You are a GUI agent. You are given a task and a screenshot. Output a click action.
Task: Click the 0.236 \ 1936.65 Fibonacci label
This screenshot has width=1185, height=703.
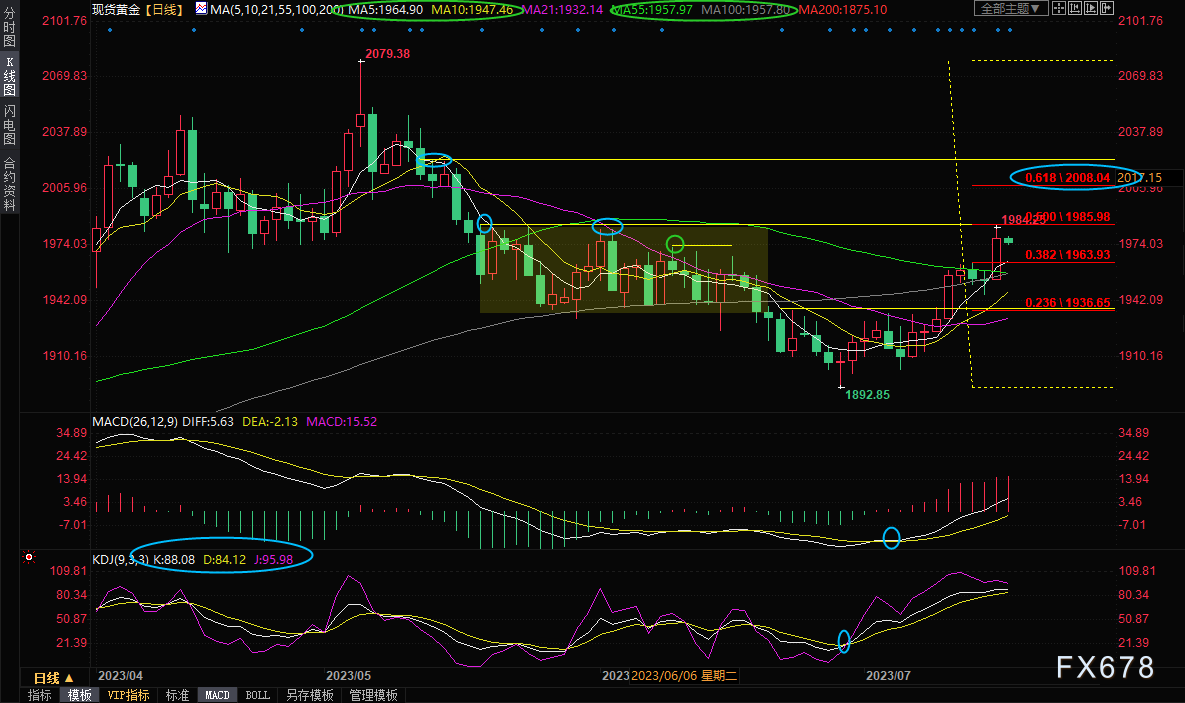tap(1068, 302)
